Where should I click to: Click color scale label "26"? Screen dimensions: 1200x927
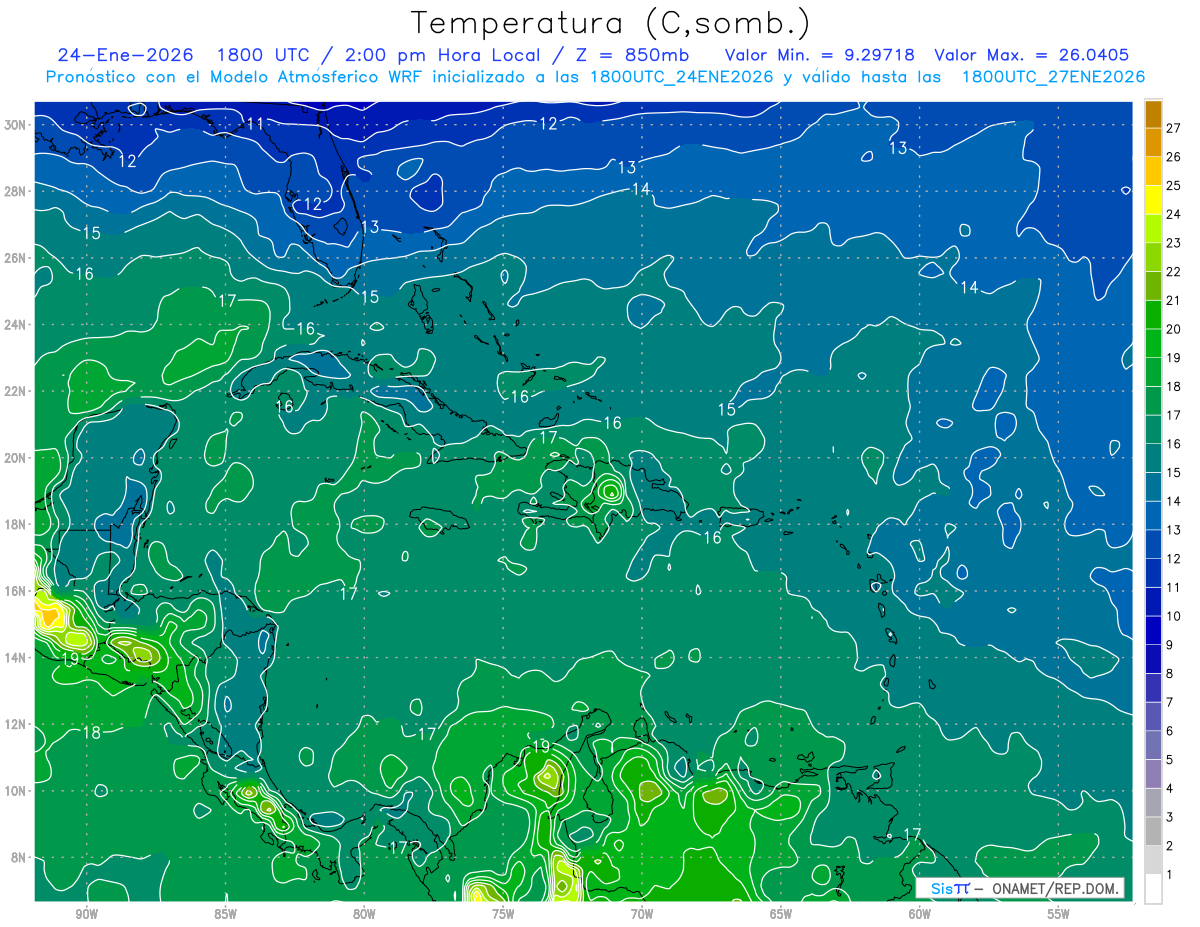(1174, 157)
